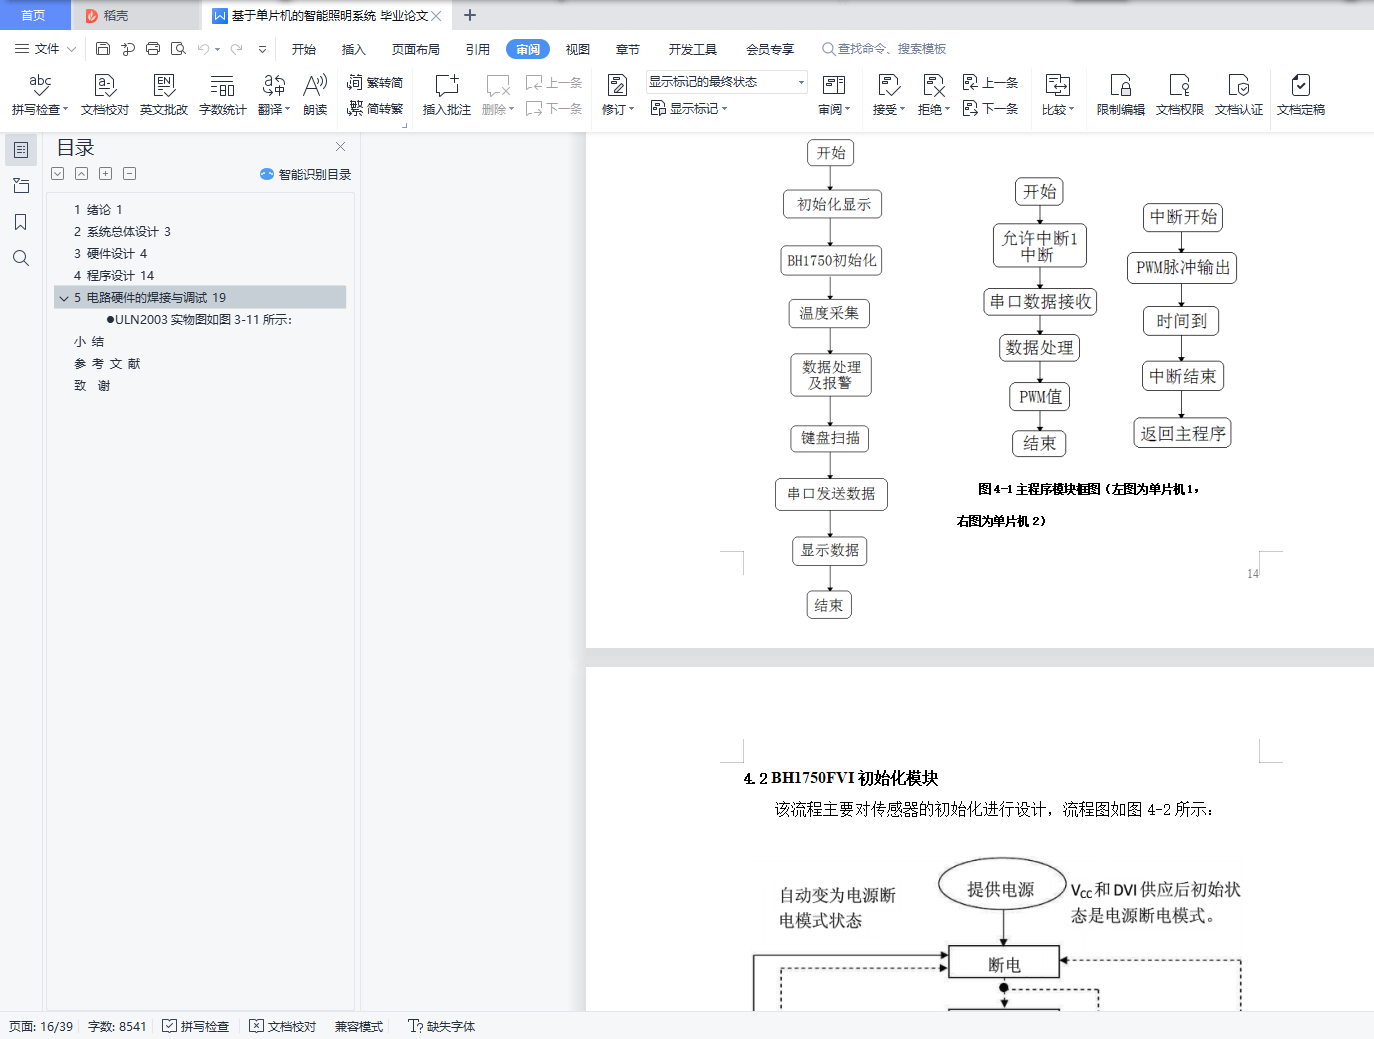Save the document from the quick access toolbar
The height and width of the screenshot is (1039, 1374).
click(103, 49)
